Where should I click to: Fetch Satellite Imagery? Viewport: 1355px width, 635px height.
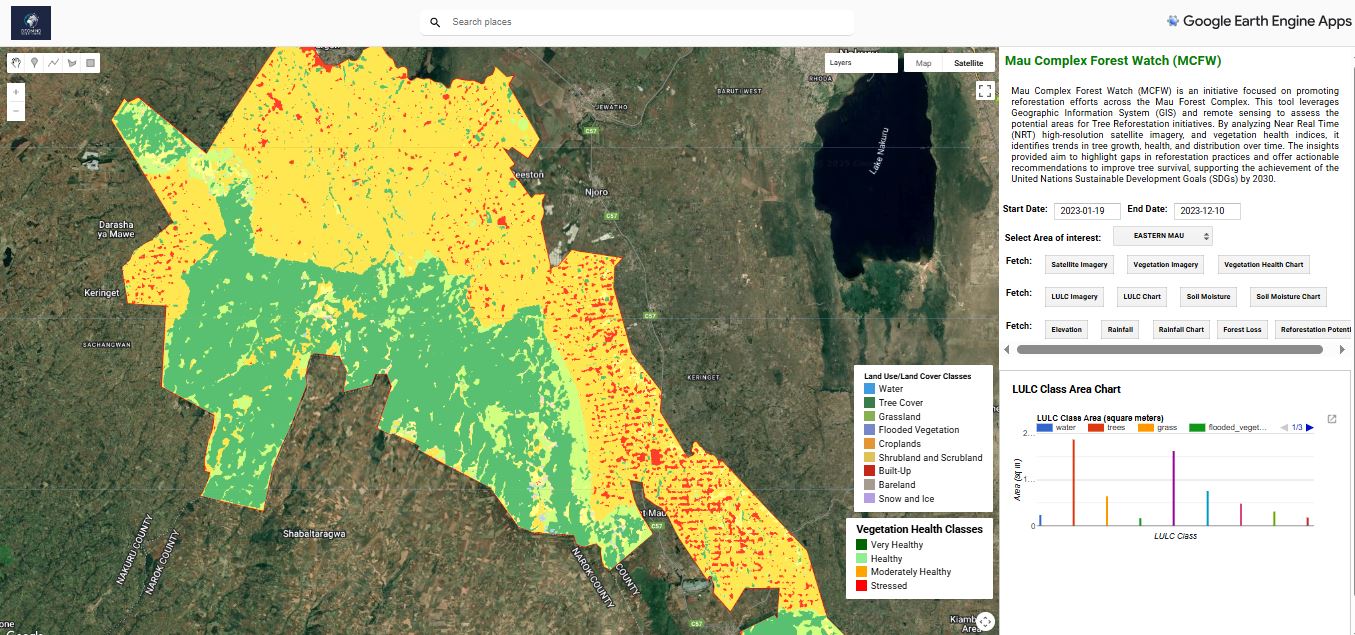tap(1080, 265)
